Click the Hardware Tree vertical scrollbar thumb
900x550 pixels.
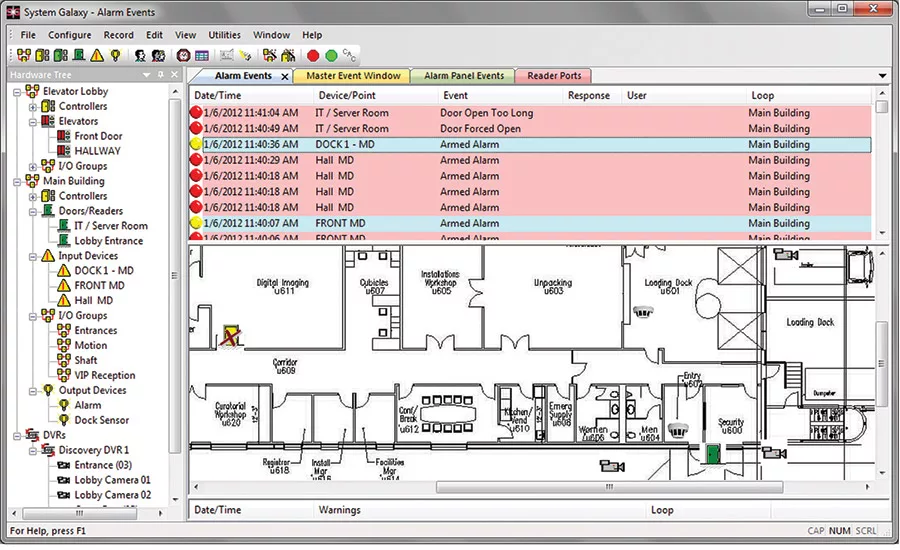(174, 276)
